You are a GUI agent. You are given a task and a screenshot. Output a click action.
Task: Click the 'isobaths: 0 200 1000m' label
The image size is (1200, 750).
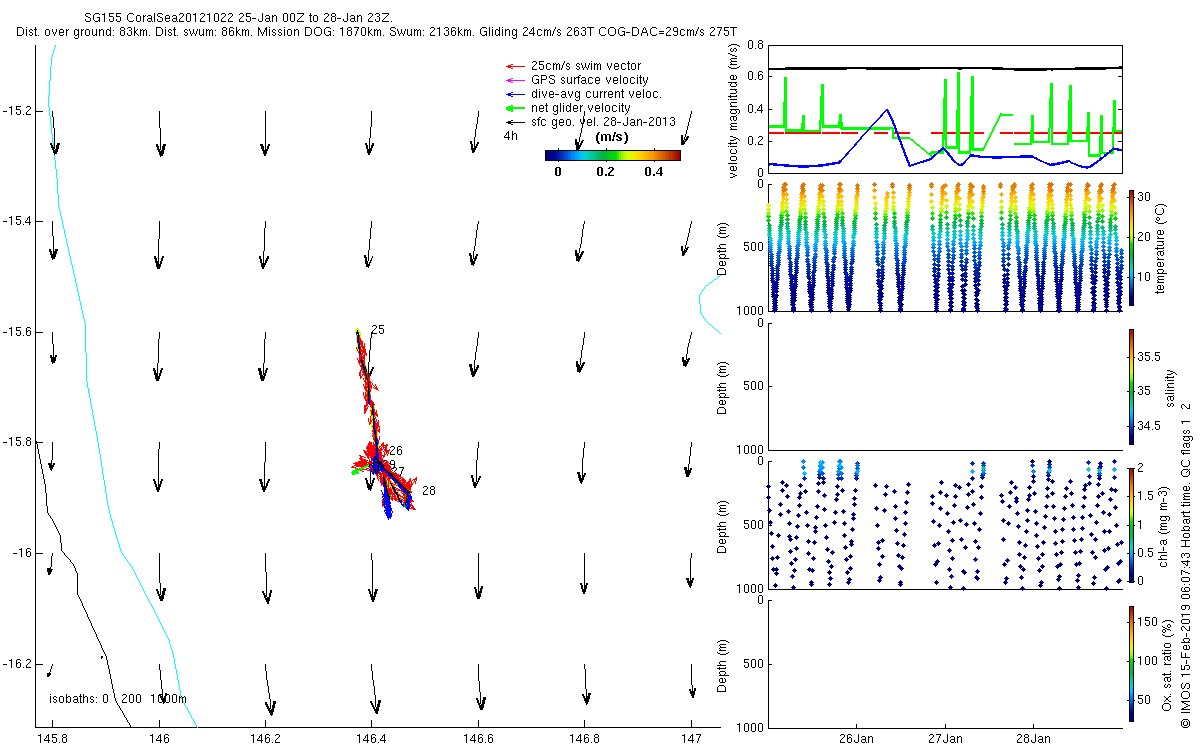click(x=118, y=698)
